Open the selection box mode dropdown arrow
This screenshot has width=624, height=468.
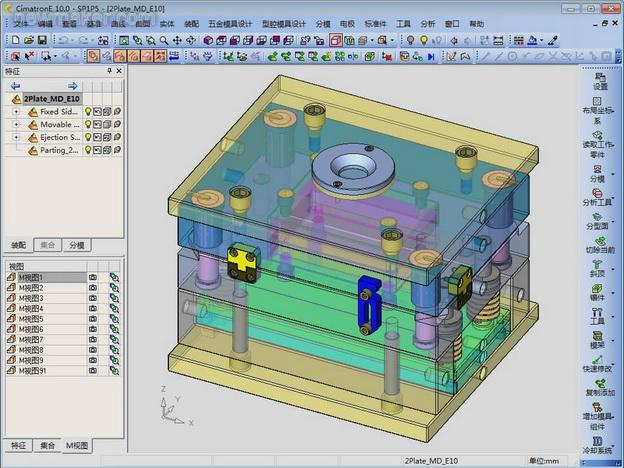pyautogui.click(x=55, y=57)
